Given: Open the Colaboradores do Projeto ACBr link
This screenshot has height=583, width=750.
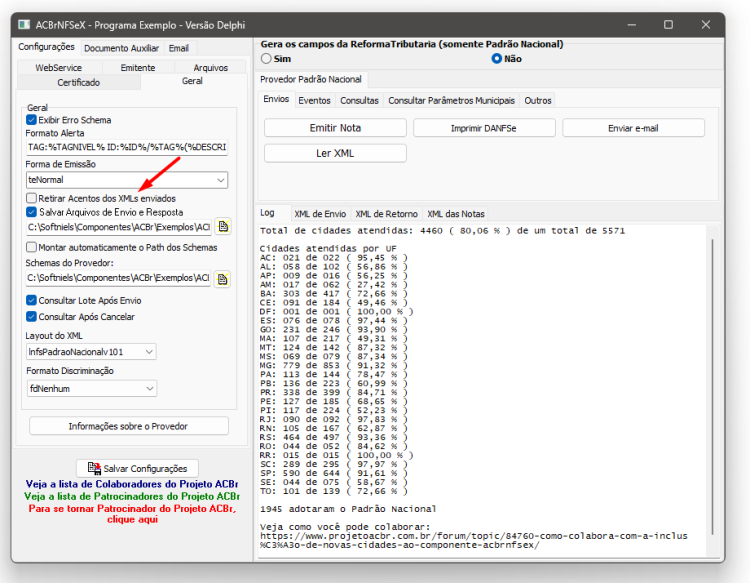Looking at the screenshot, I should 132,484.
